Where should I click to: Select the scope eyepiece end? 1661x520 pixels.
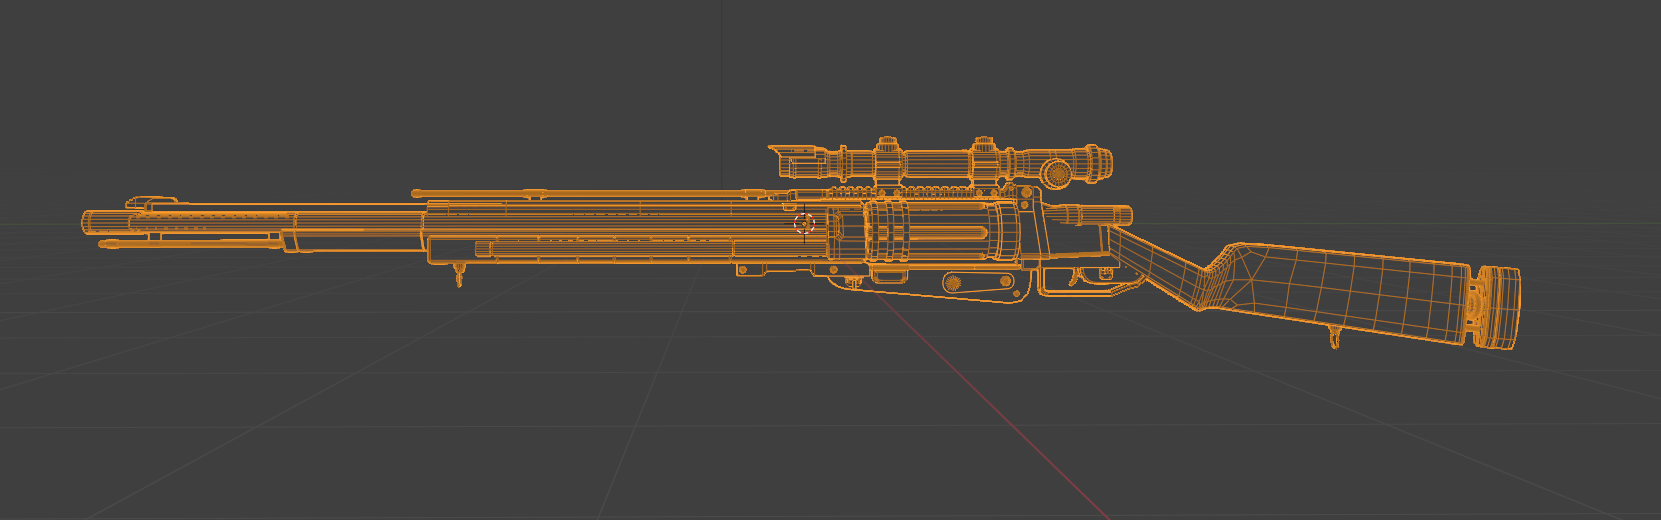[x=1096, y=160]
